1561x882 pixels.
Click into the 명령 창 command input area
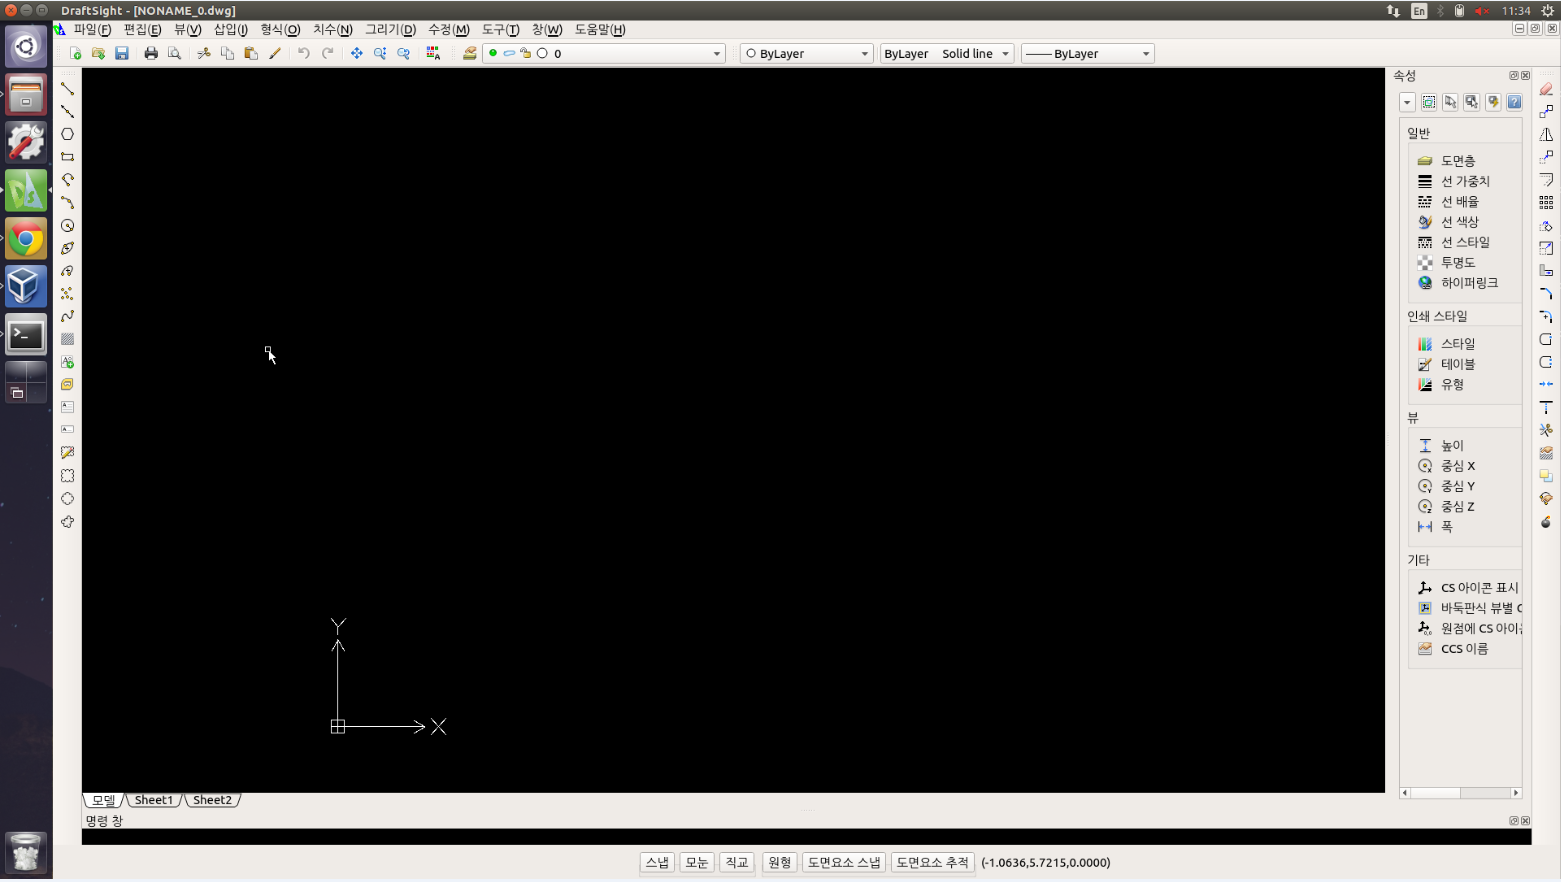(806, 837)
